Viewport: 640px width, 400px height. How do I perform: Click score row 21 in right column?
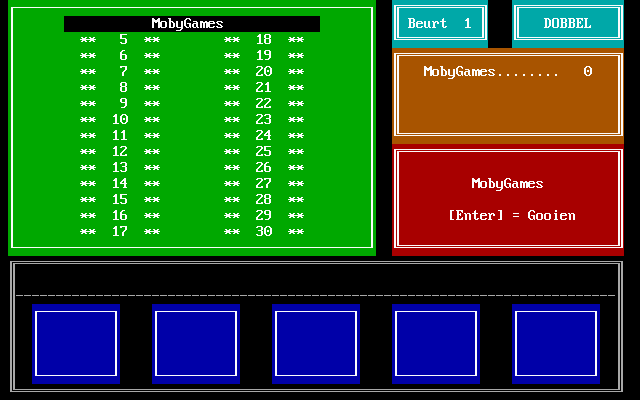264,88
